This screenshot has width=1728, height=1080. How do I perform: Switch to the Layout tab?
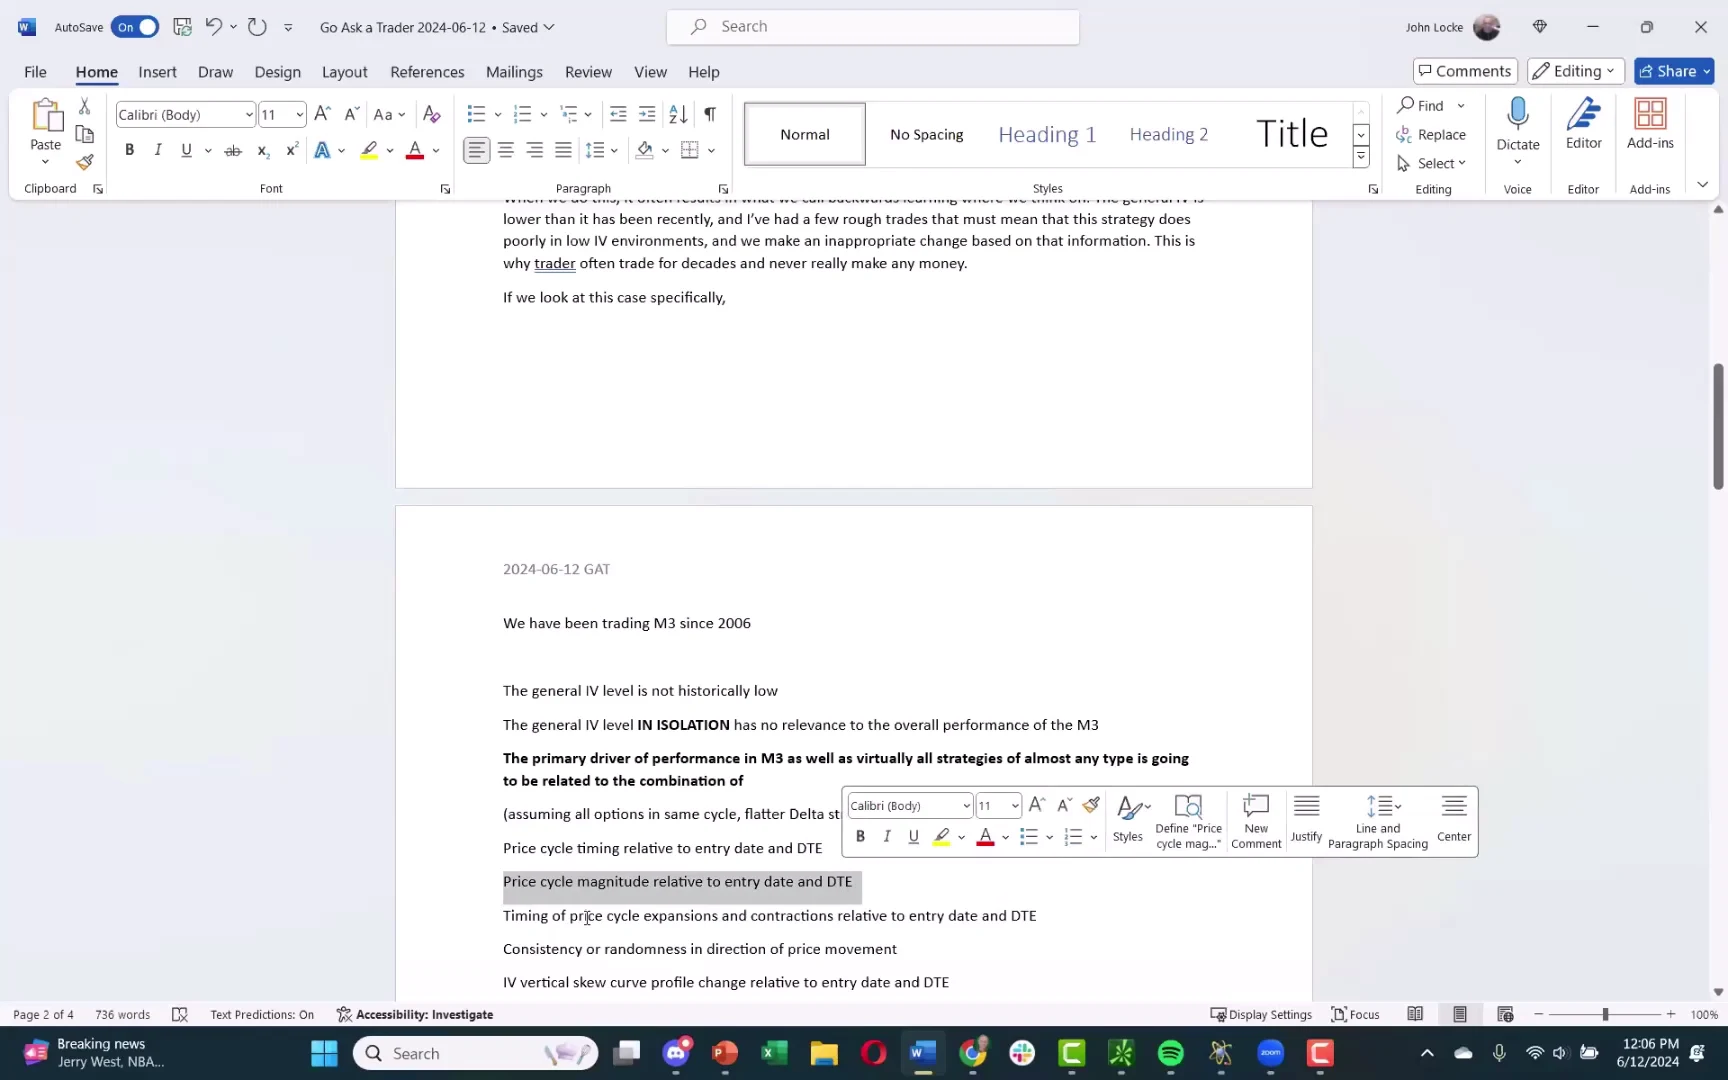coord(345,72)
